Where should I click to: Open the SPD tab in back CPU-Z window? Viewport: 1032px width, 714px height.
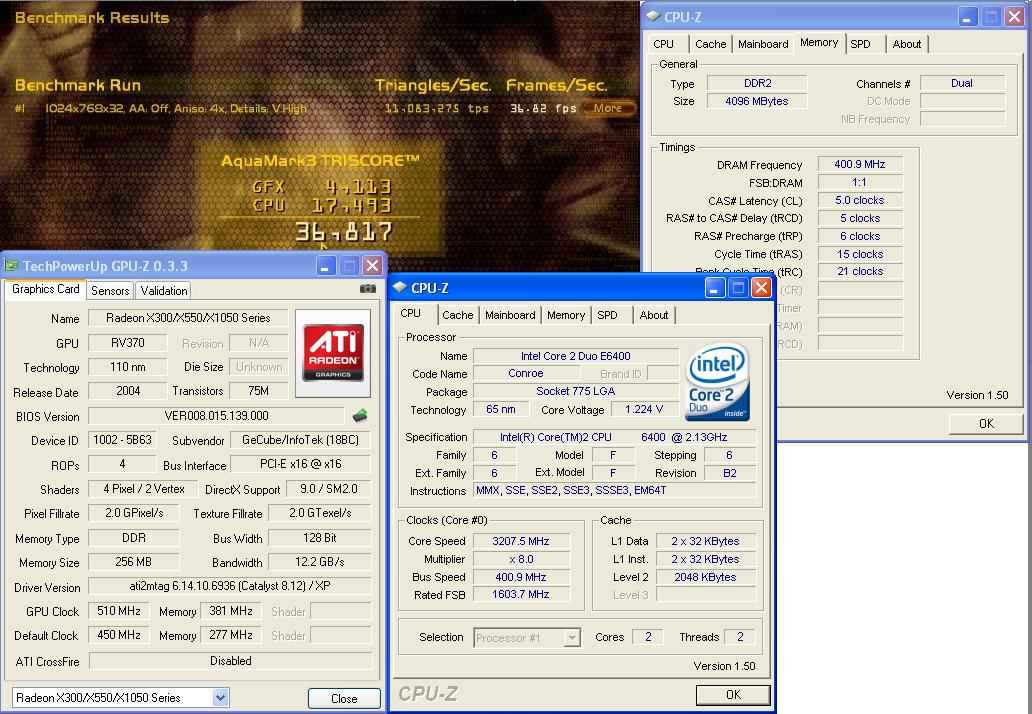[x=860, y=44]
